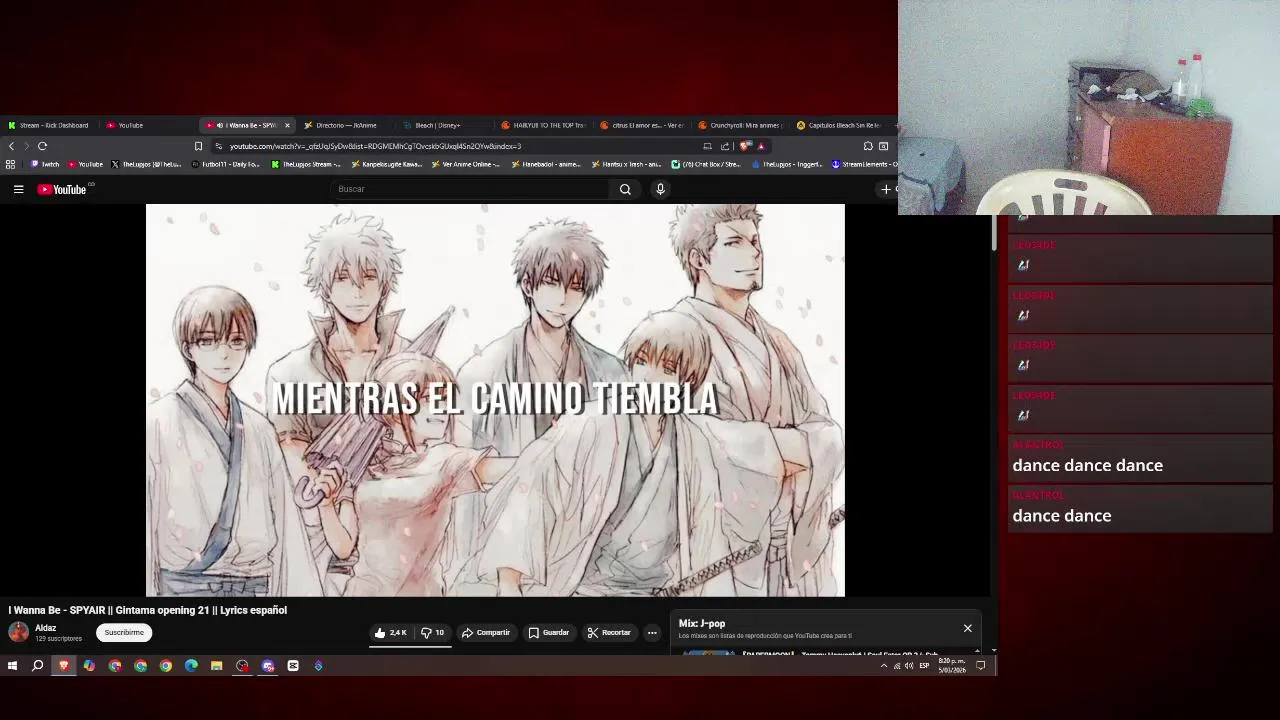
Task: Open the clock and date flyout
Action: pos(952,665)
